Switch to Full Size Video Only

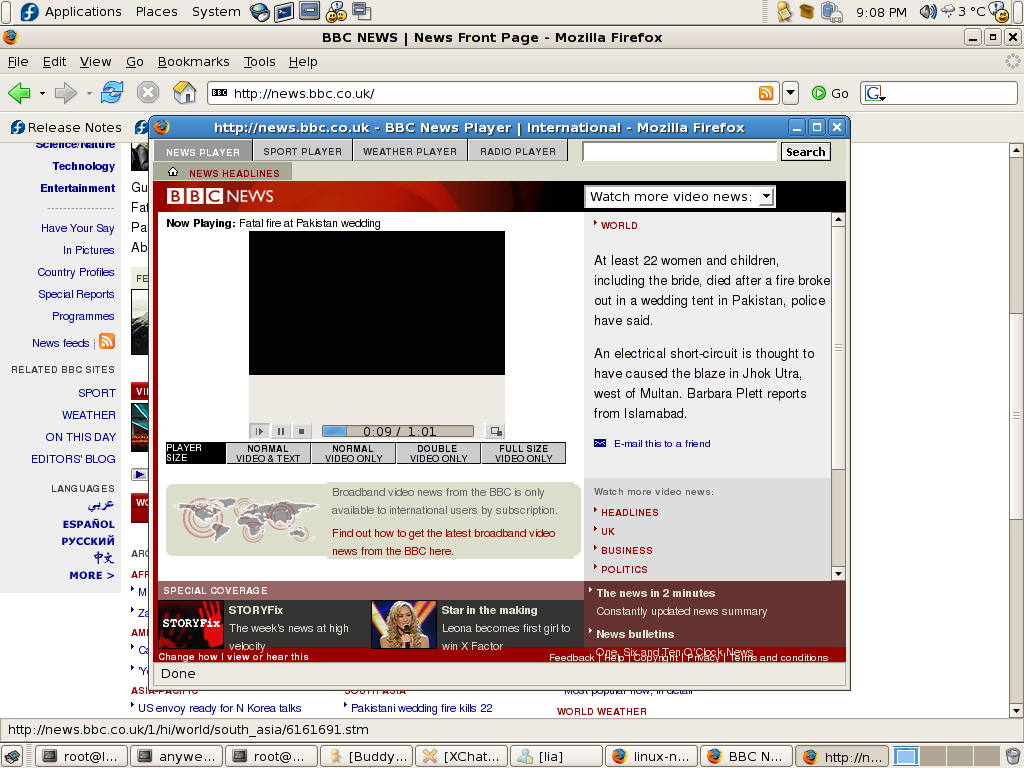pyautogui.click(x=523, y=454)
